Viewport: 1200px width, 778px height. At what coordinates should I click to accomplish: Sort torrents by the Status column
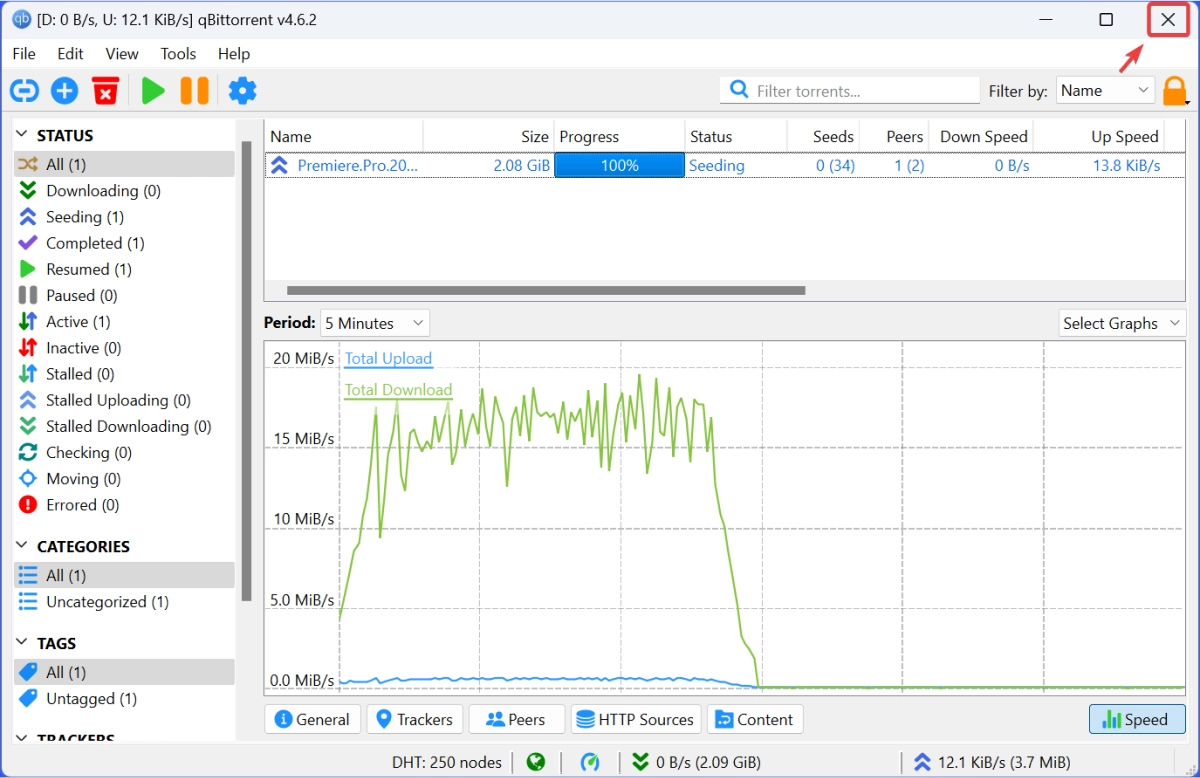click(x=736, y=136)
